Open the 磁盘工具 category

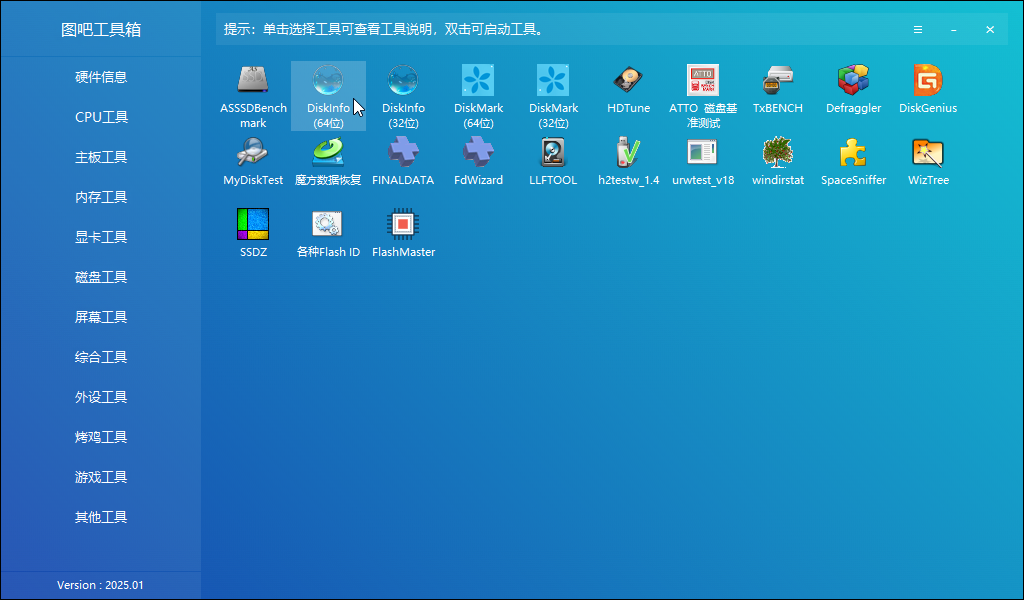coord(101,277)
